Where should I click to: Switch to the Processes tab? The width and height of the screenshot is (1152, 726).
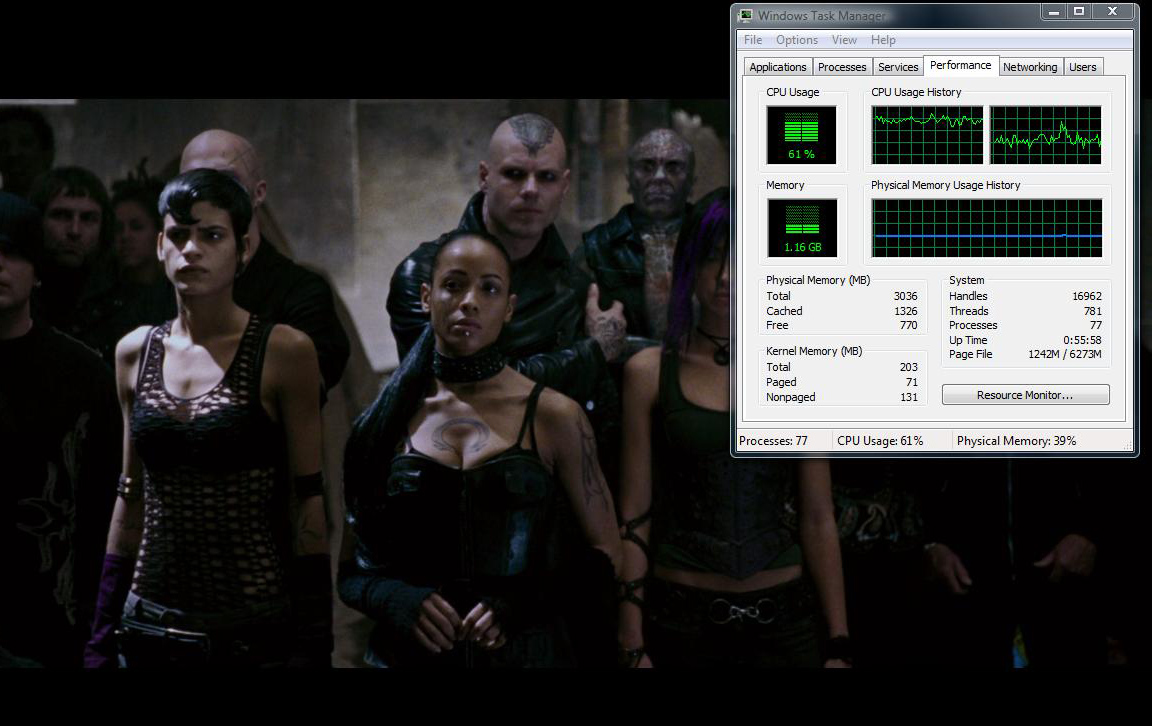pos(842,67)
